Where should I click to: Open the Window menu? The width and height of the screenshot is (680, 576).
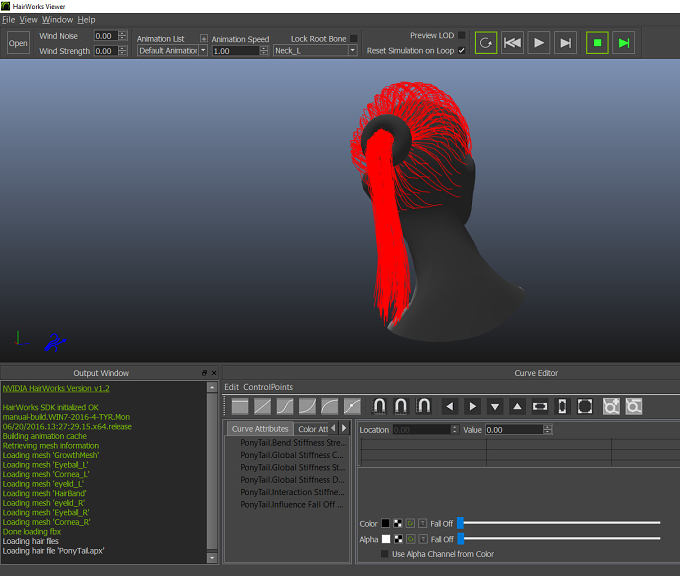[57, 20]
